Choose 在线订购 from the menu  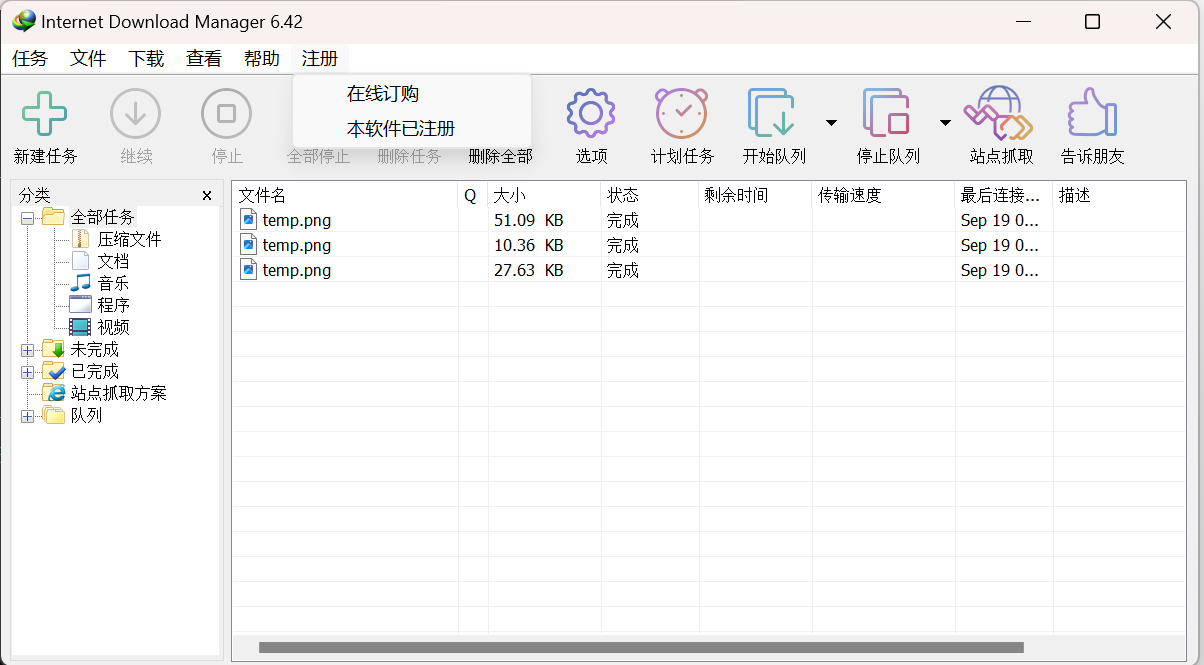coord(383,94)
